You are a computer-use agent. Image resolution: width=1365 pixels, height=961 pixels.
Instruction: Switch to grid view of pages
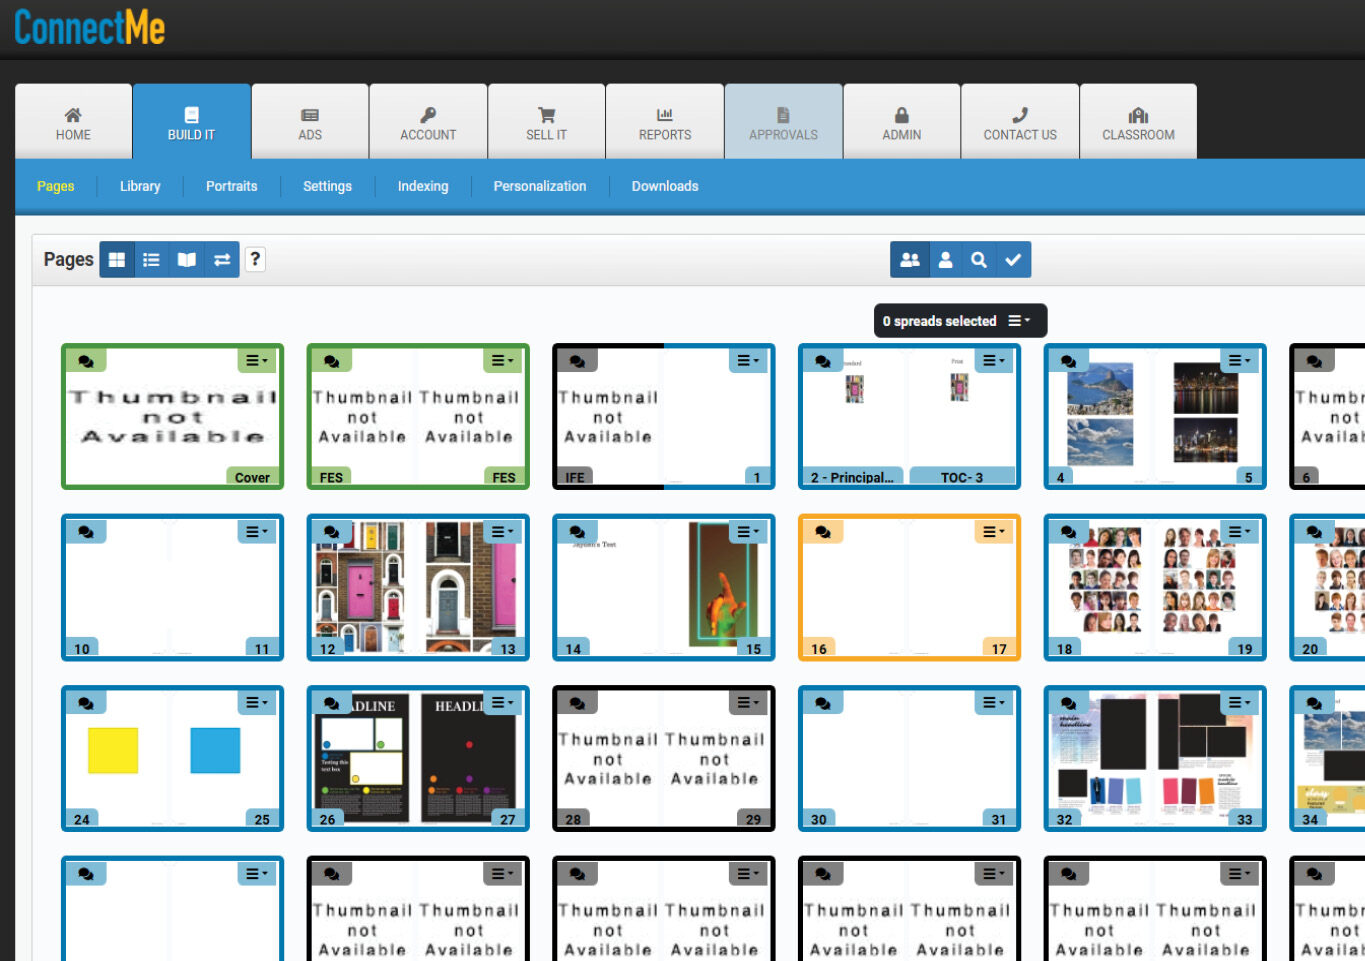117,260
